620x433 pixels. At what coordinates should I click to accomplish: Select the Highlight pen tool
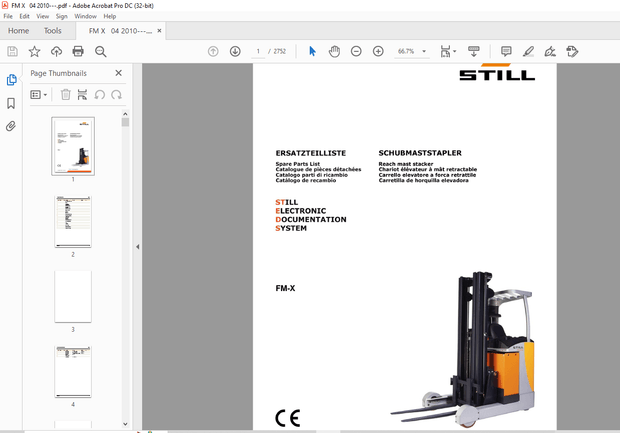click(x=528, y=51)
